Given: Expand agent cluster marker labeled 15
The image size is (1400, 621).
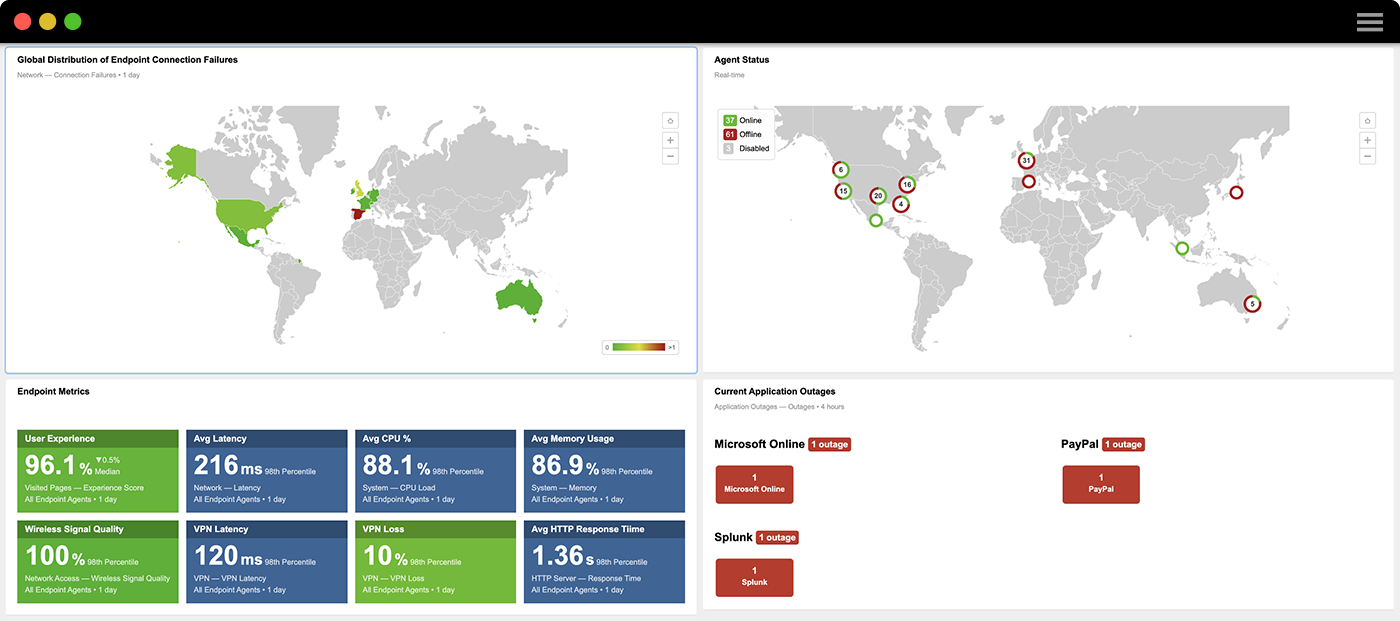Looking at the screenshot, I should pos(844,191).
